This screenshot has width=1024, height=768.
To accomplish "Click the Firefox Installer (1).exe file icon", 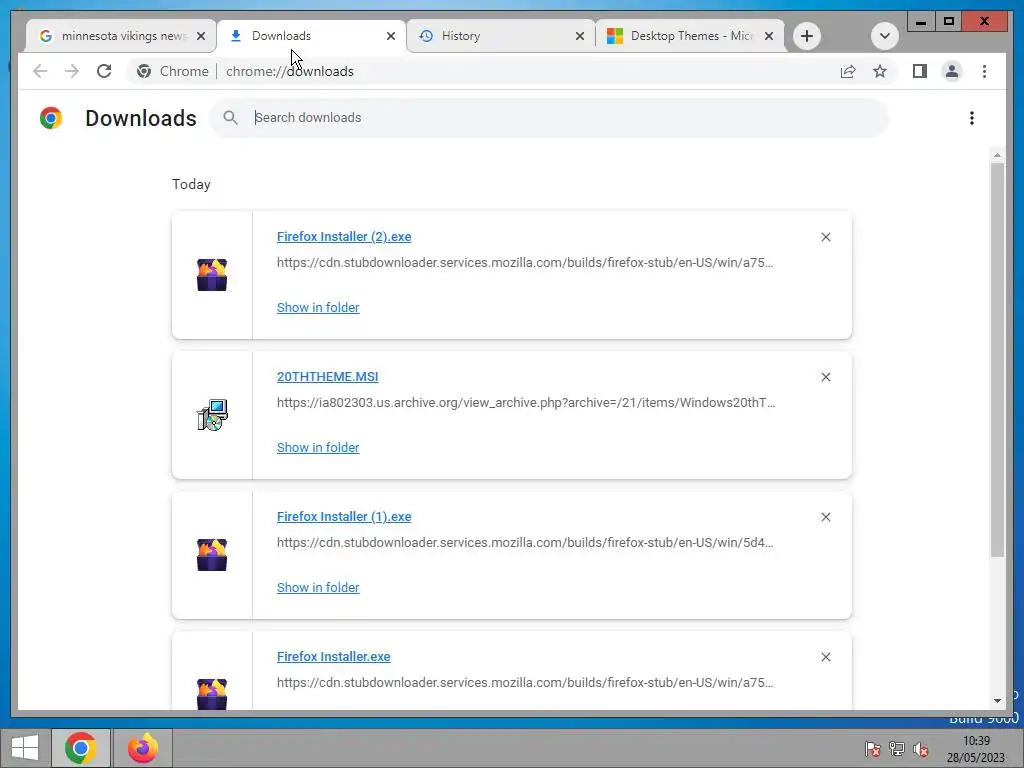I will point(212,554).
